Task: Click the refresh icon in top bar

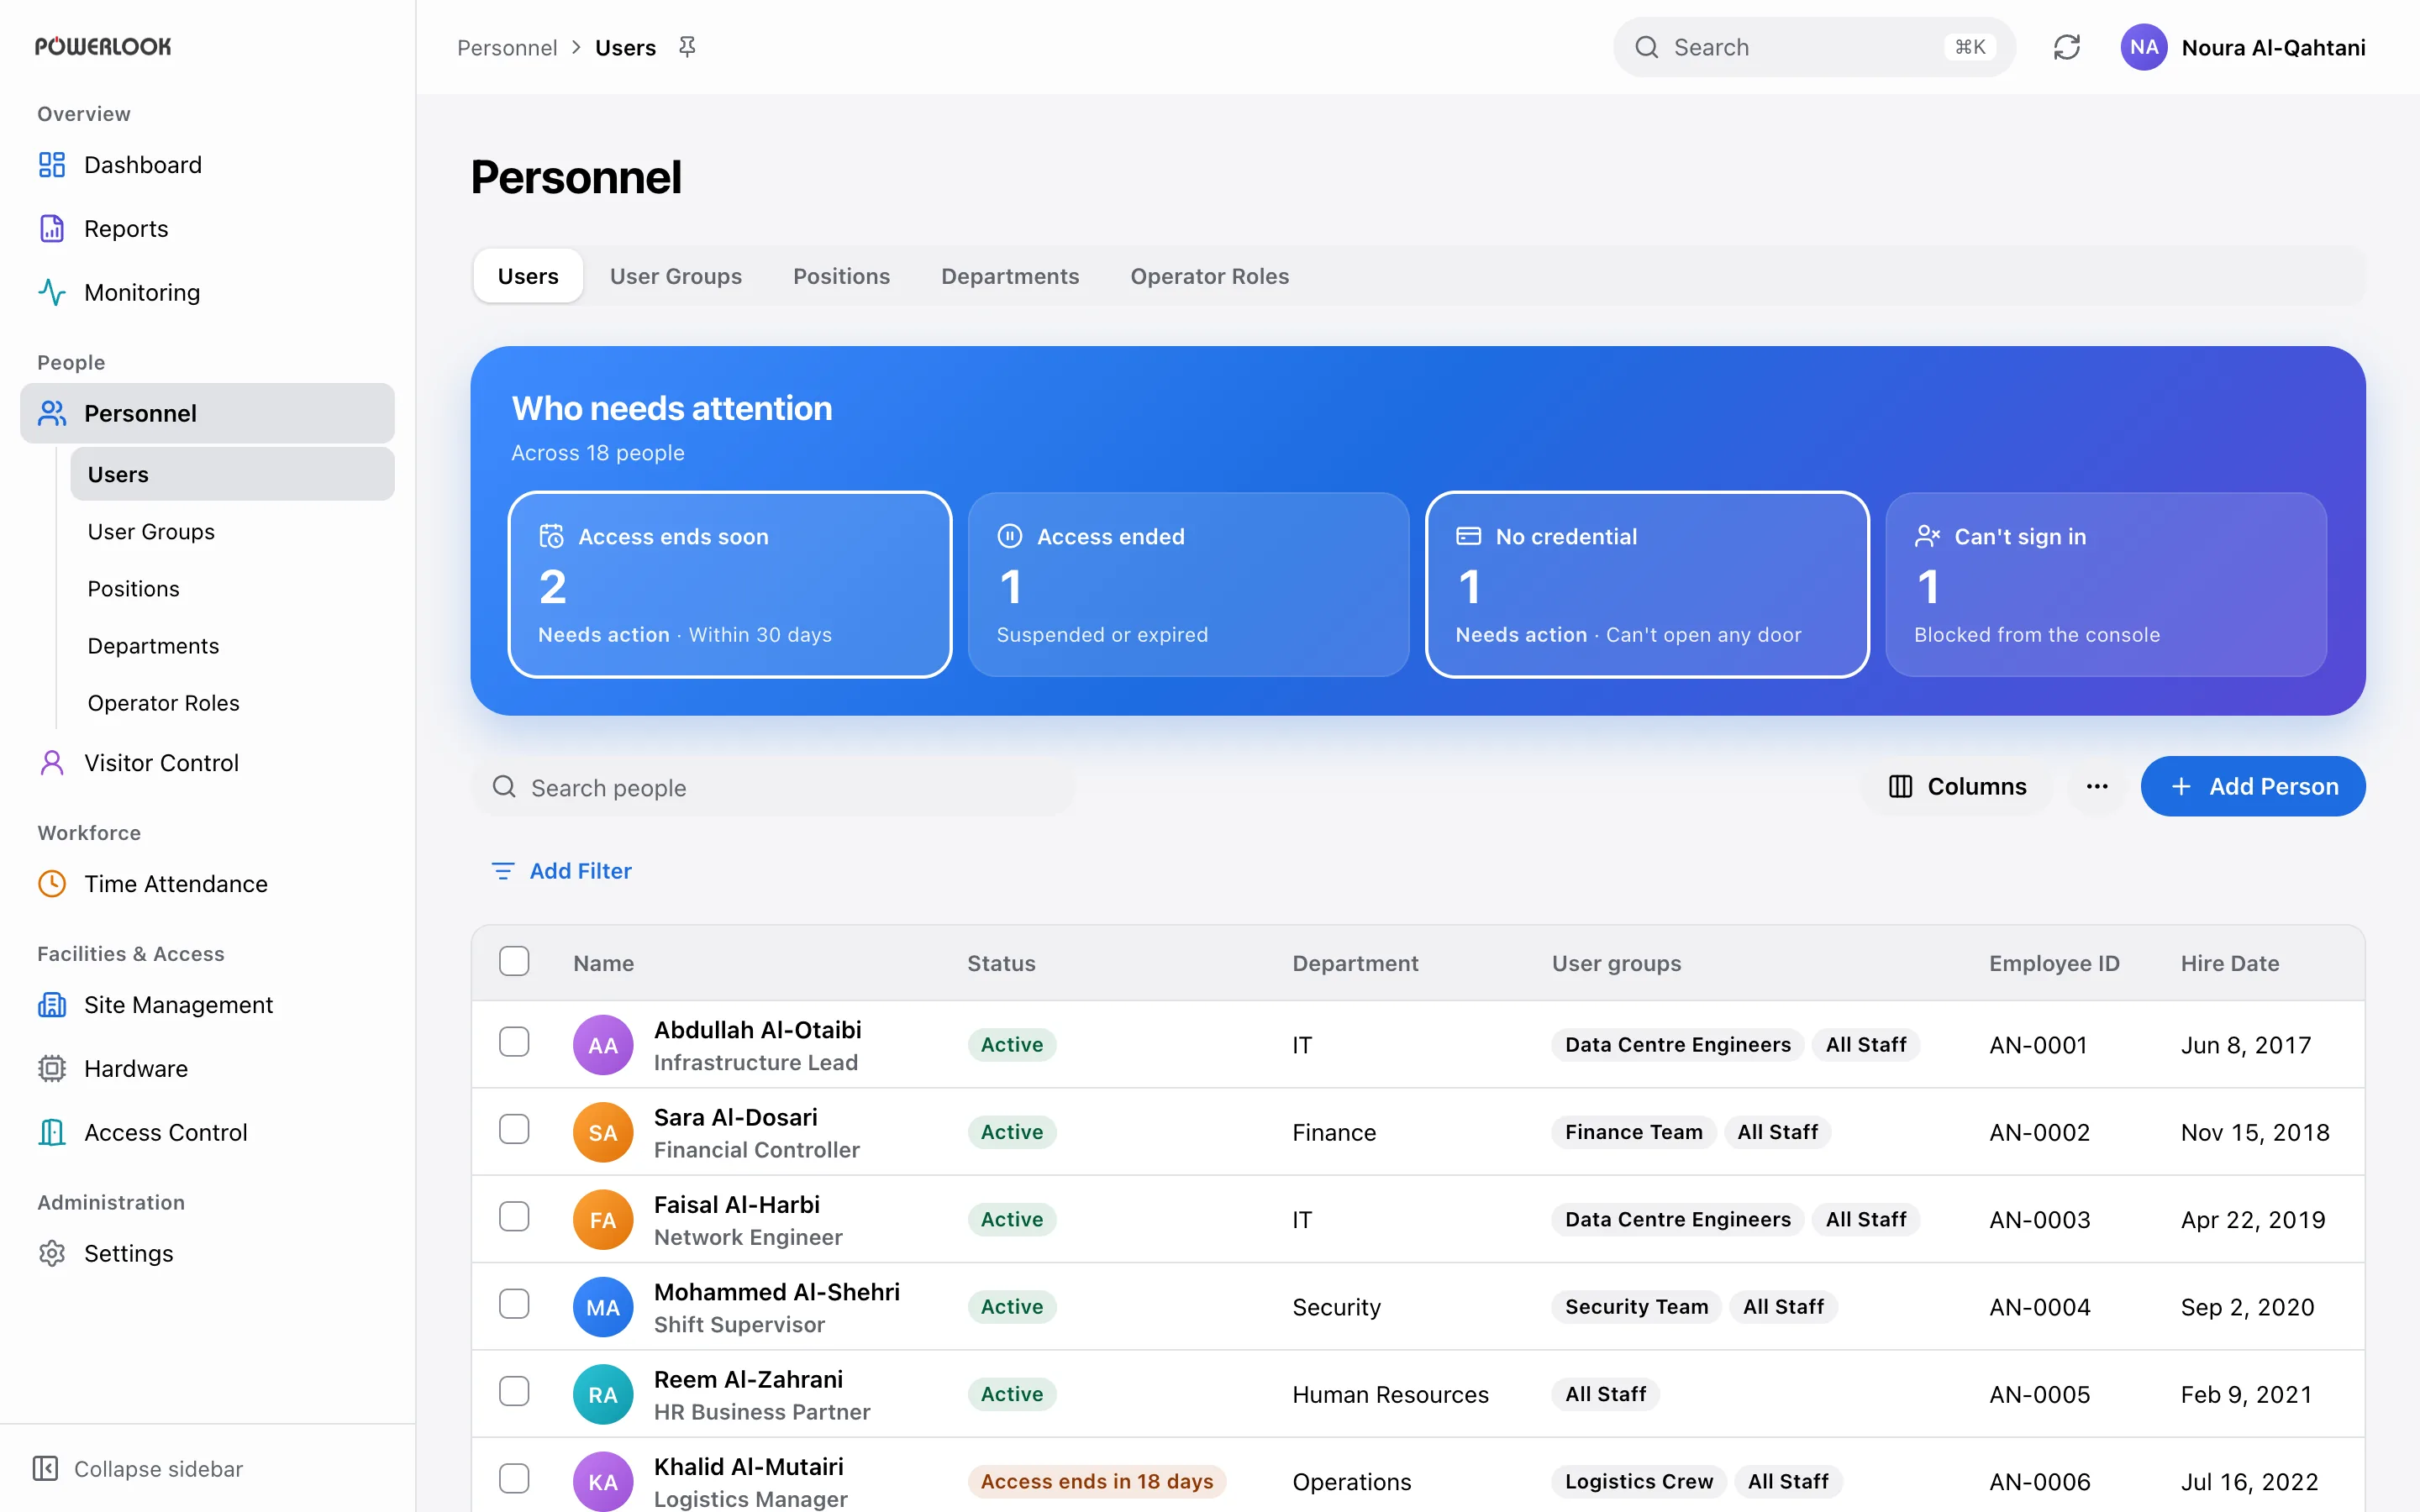Action: pos(2066,47)
